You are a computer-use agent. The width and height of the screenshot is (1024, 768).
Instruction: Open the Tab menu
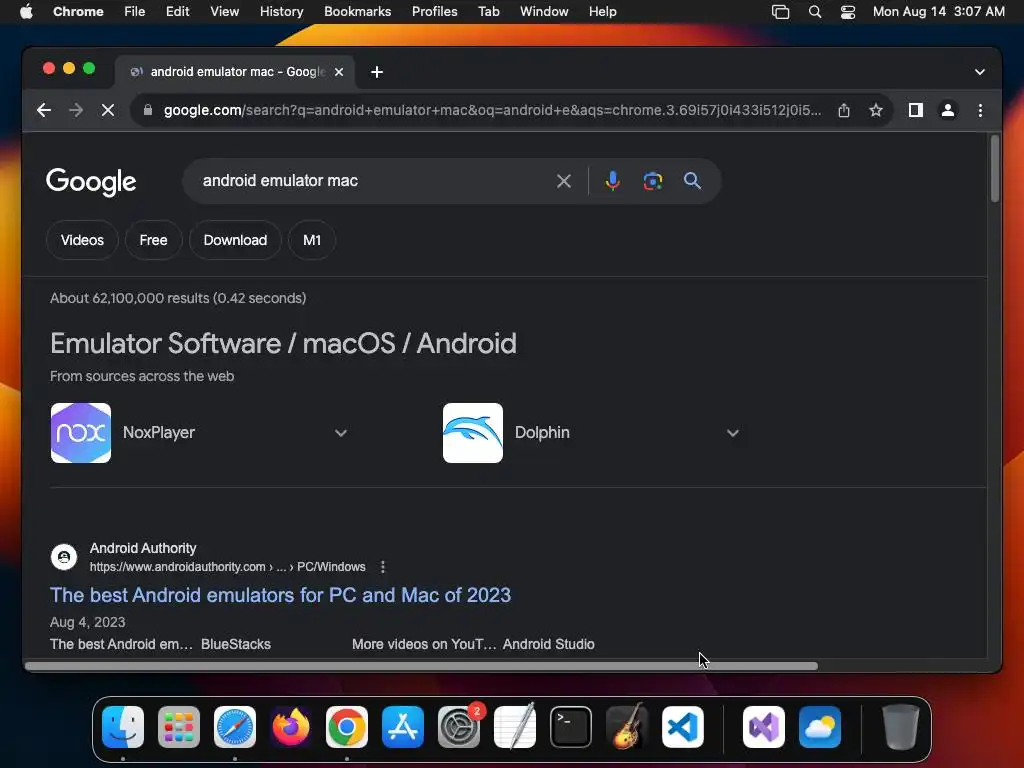[x=488, y=11]
